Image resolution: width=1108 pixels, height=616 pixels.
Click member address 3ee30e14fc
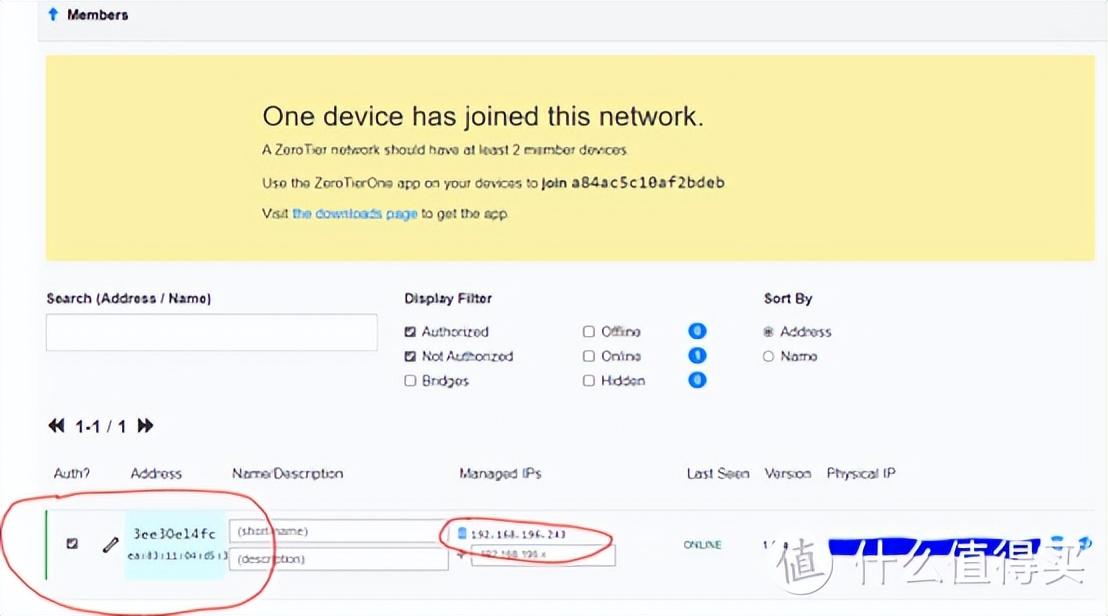[x=175, y=533]
